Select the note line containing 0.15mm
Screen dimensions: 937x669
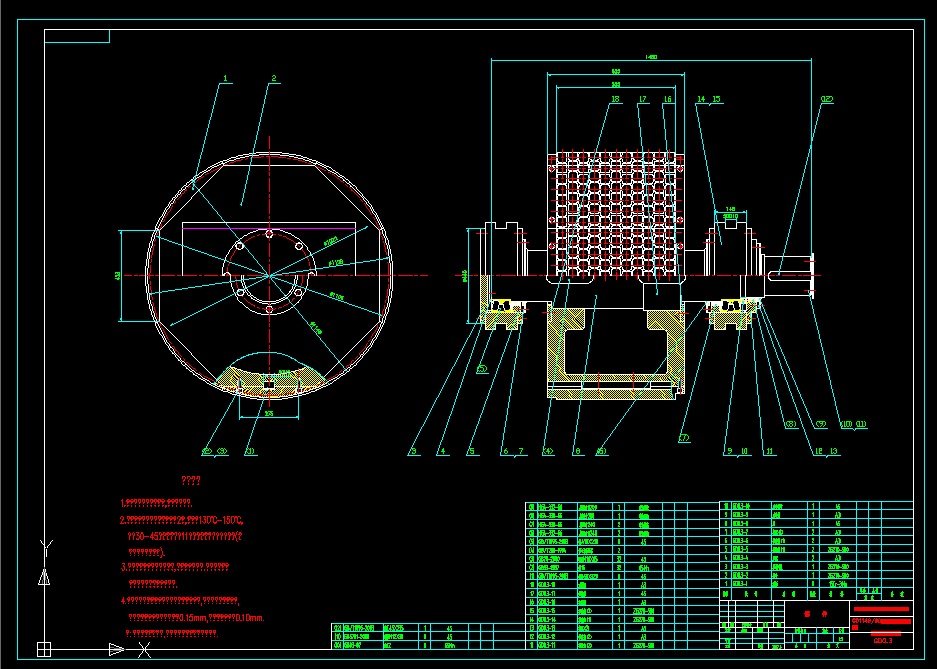coord(196,618)
